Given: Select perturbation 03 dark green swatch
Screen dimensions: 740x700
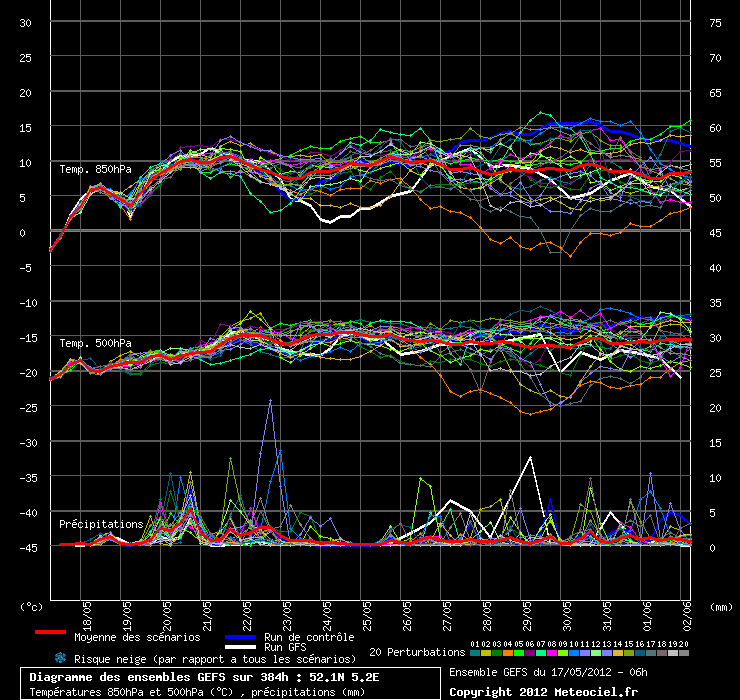Looking at the screenshot, I should coord(496,653).
